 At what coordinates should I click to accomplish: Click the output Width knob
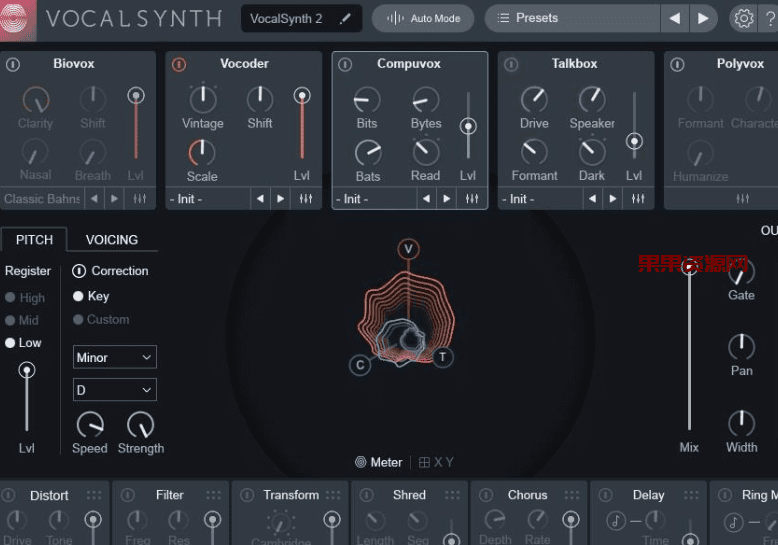[741, 423]
